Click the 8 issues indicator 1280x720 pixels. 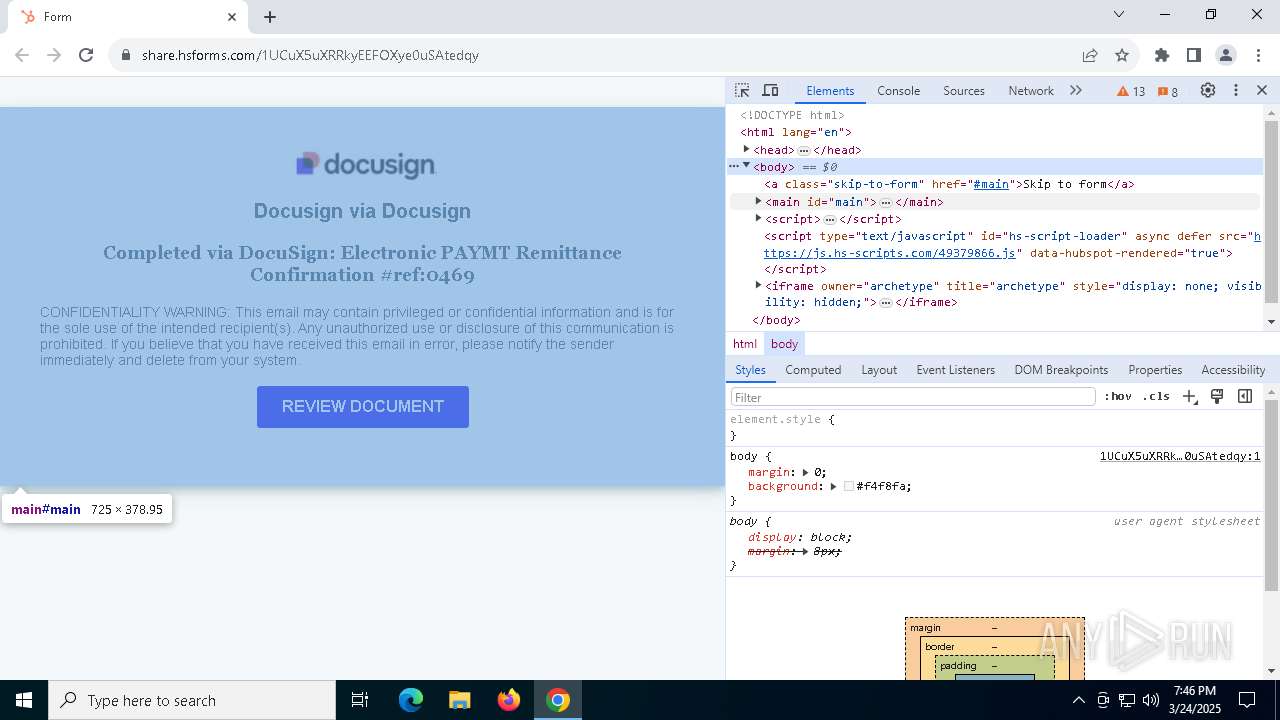click(x=1168, y=91)
